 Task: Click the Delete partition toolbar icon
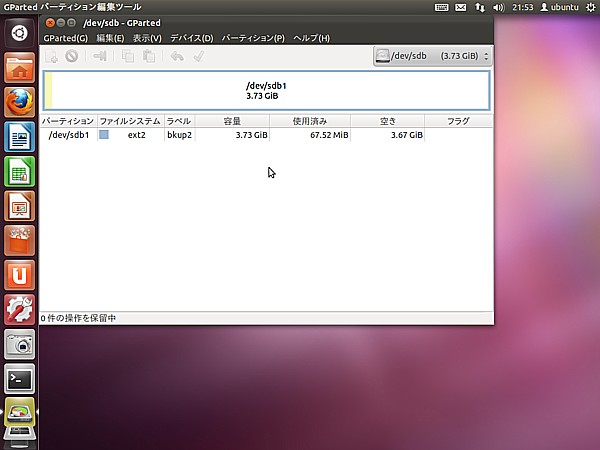pos(72,56)
